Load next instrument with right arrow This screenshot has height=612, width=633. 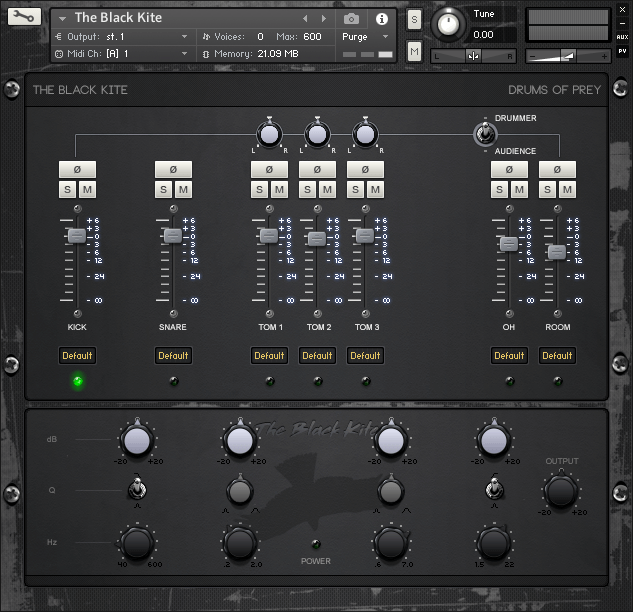[x=323, y=18]
